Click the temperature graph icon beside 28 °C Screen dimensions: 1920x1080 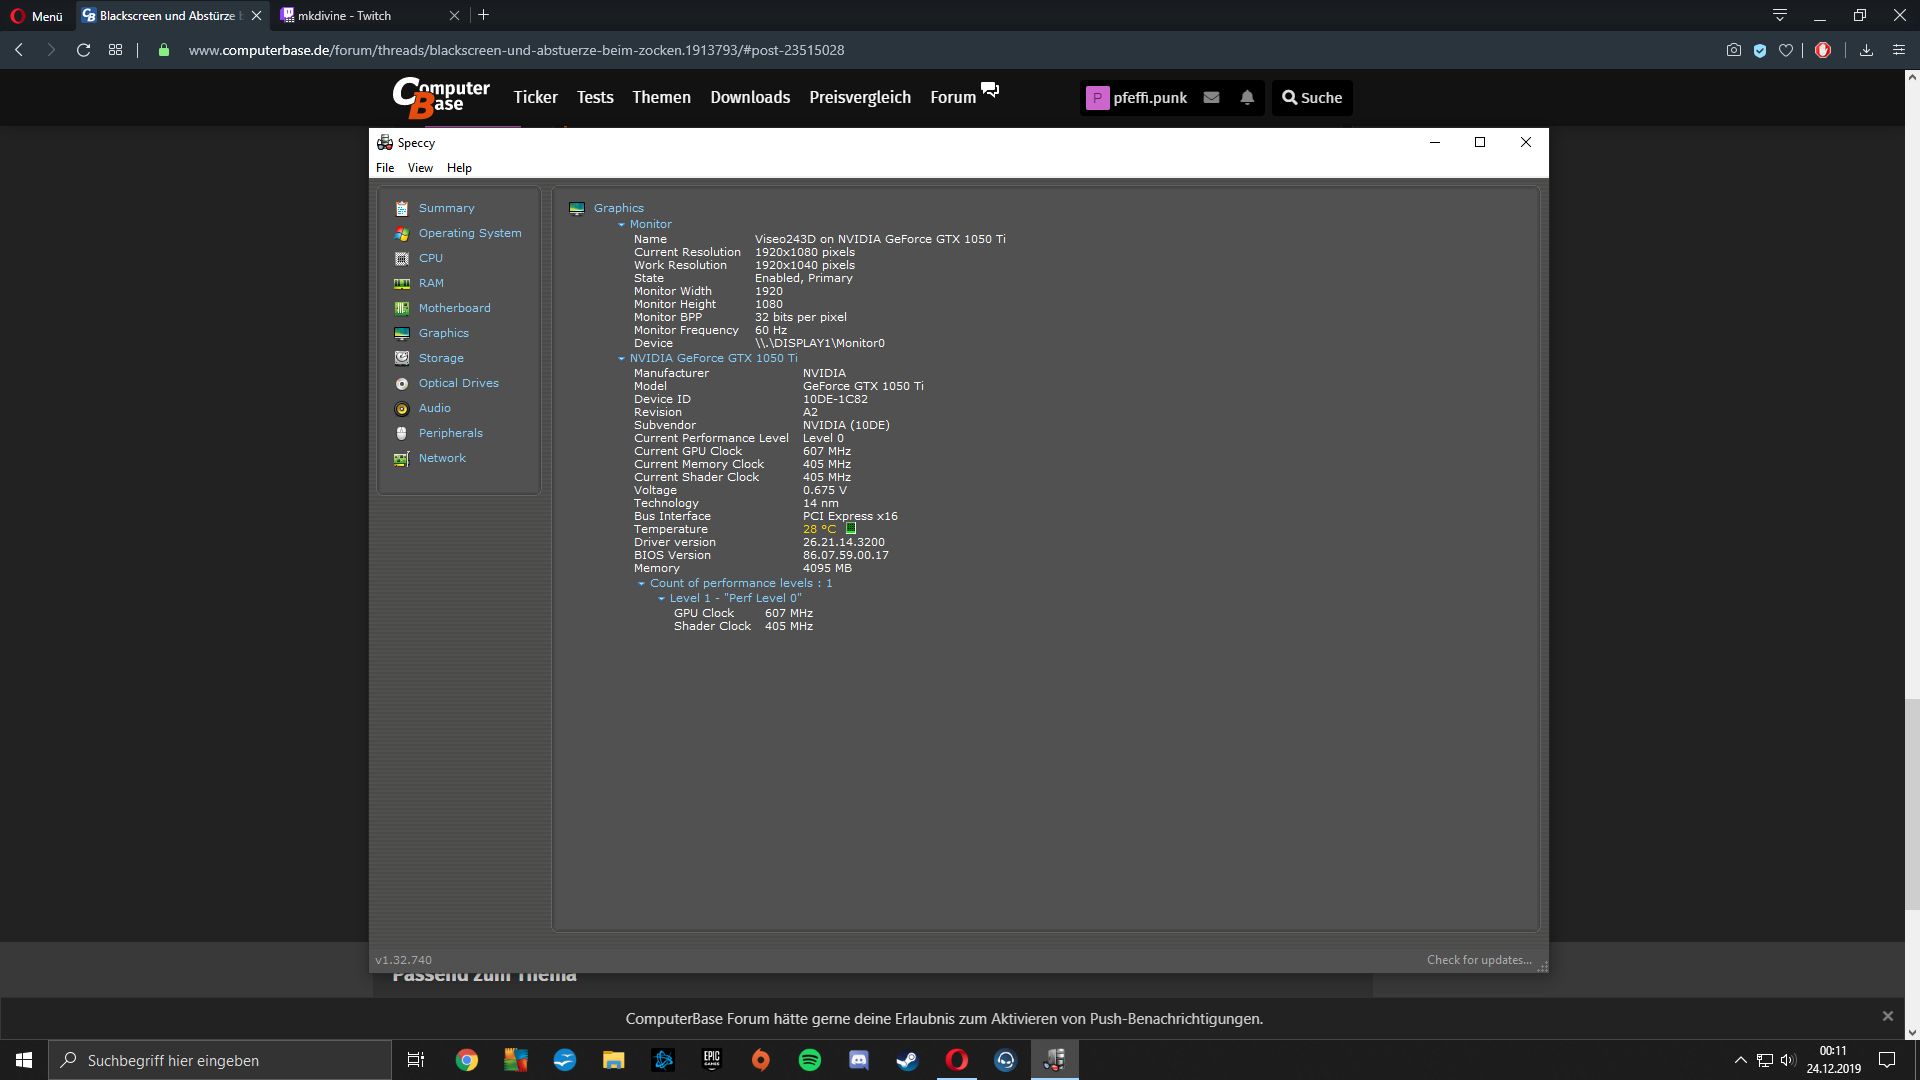pos(851,529)
